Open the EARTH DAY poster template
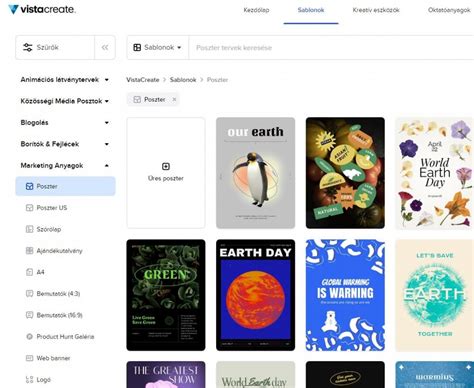The height and width of the screenshot is (388, 474). click(255, 295)
